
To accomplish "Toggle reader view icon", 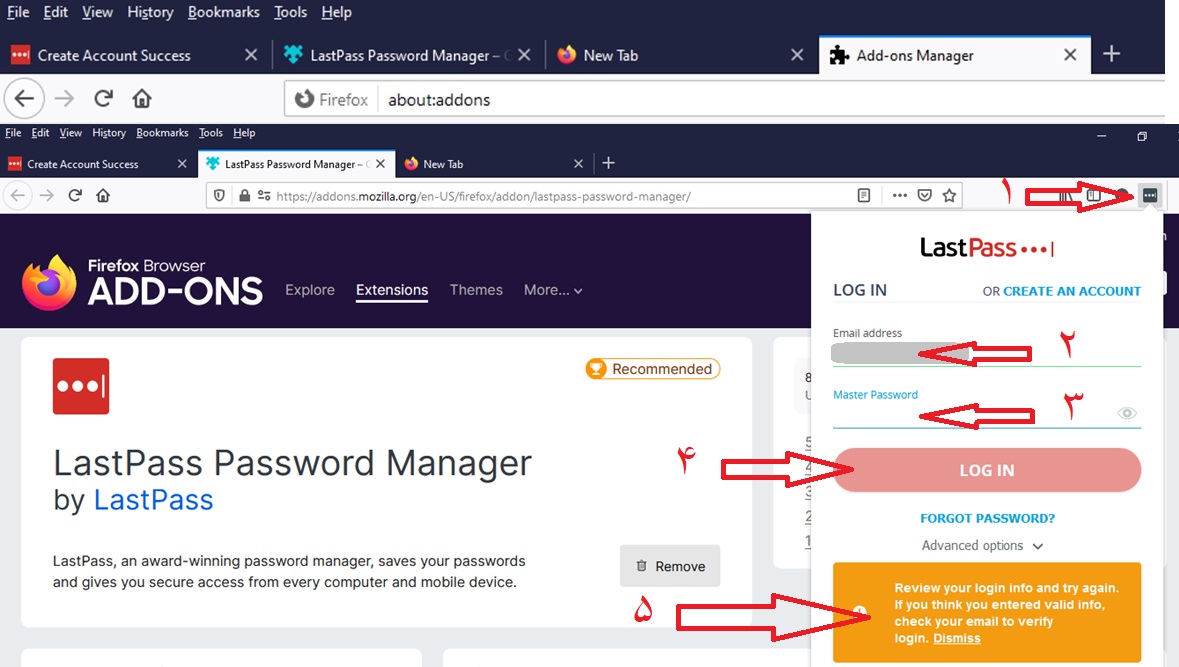I will tap(863, 196).
